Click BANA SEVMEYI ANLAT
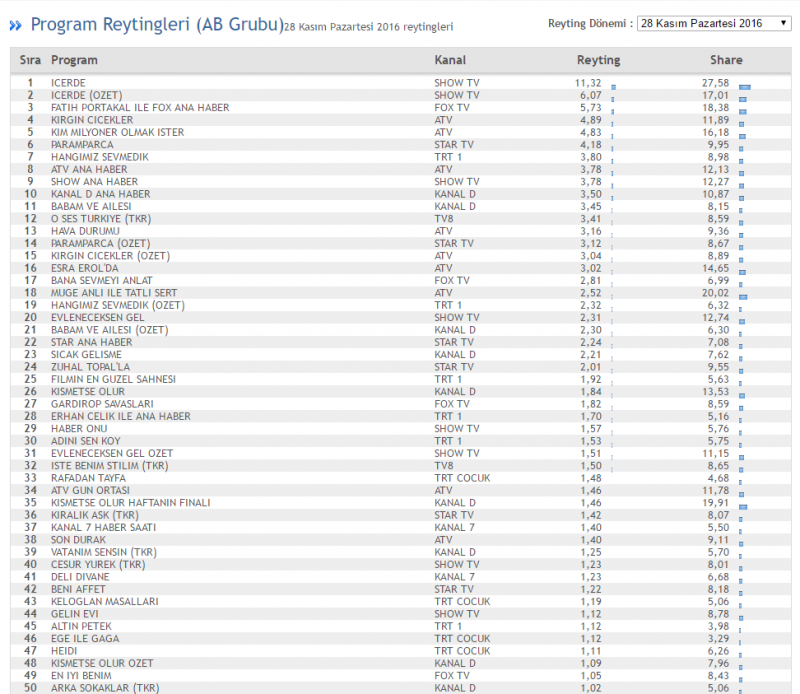800x694 pixels. point(102,281)
